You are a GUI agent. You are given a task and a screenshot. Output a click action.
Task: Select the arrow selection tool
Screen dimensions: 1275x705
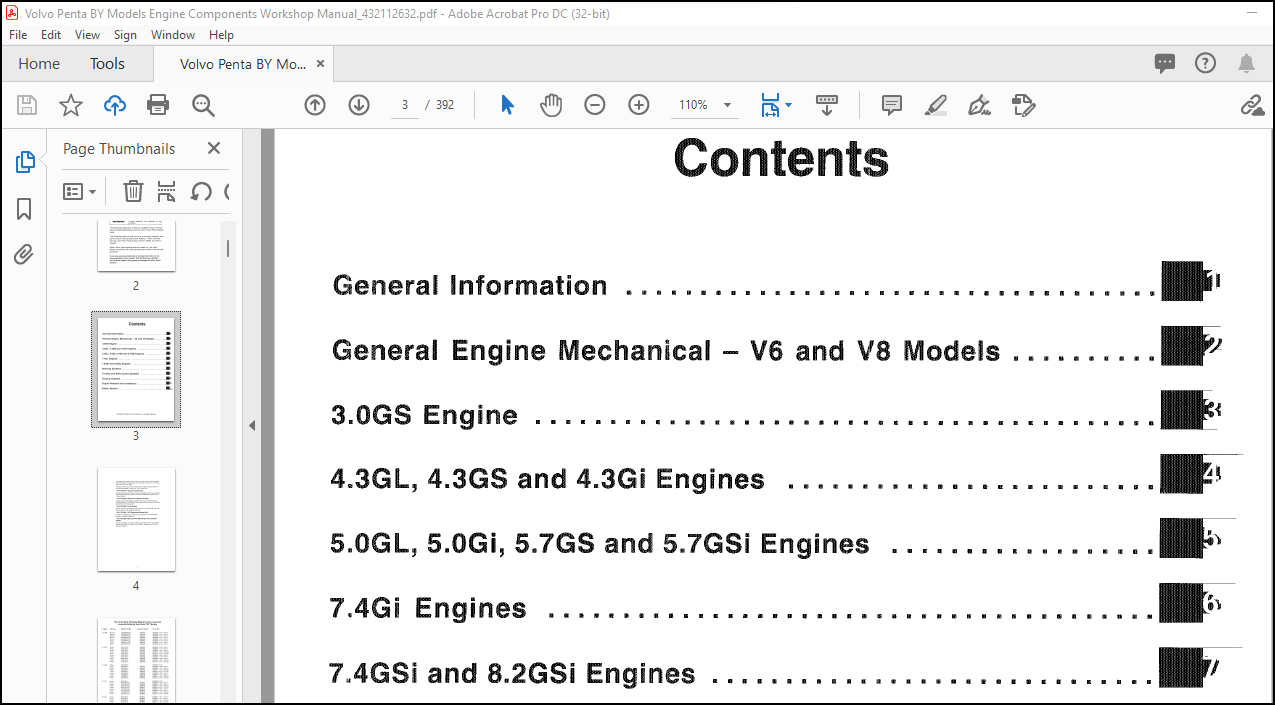507,105
